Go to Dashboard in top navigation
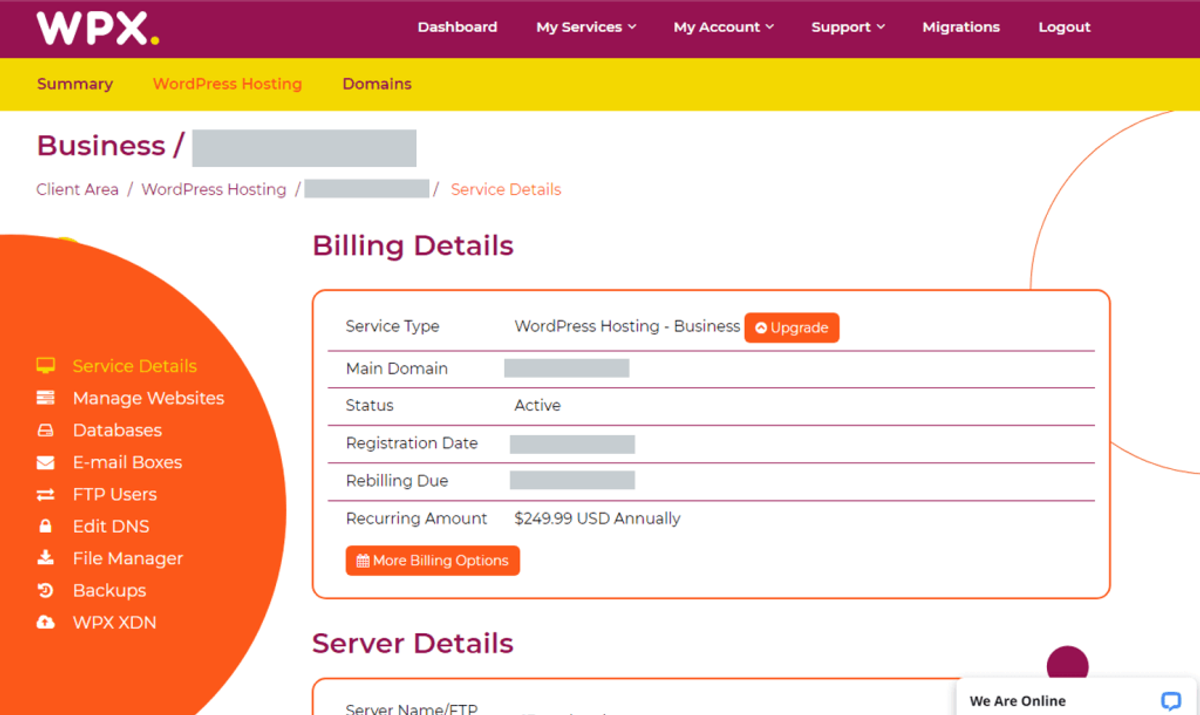Viewport: 1200px width, 715px height. [x=457, y=27]
